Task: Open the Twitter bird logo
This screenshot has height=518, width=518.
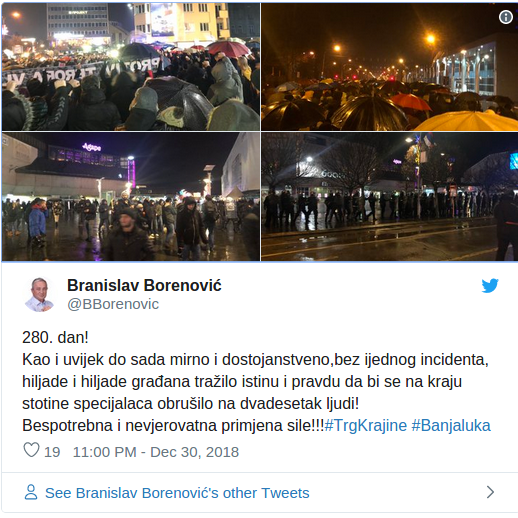Action: coord(490,285)
